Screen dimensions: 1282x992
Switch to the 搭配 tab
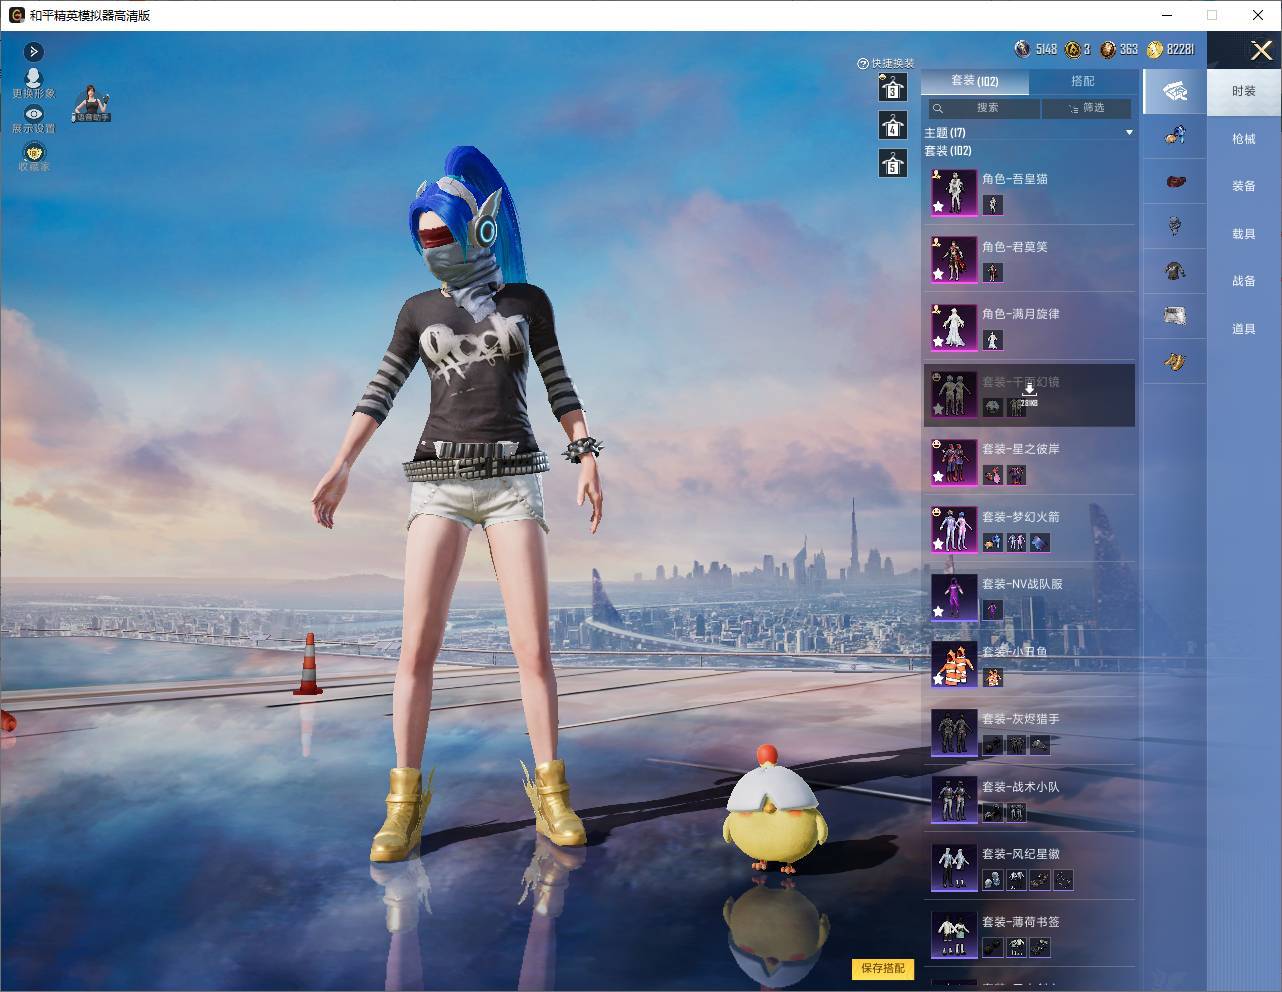1083,81
